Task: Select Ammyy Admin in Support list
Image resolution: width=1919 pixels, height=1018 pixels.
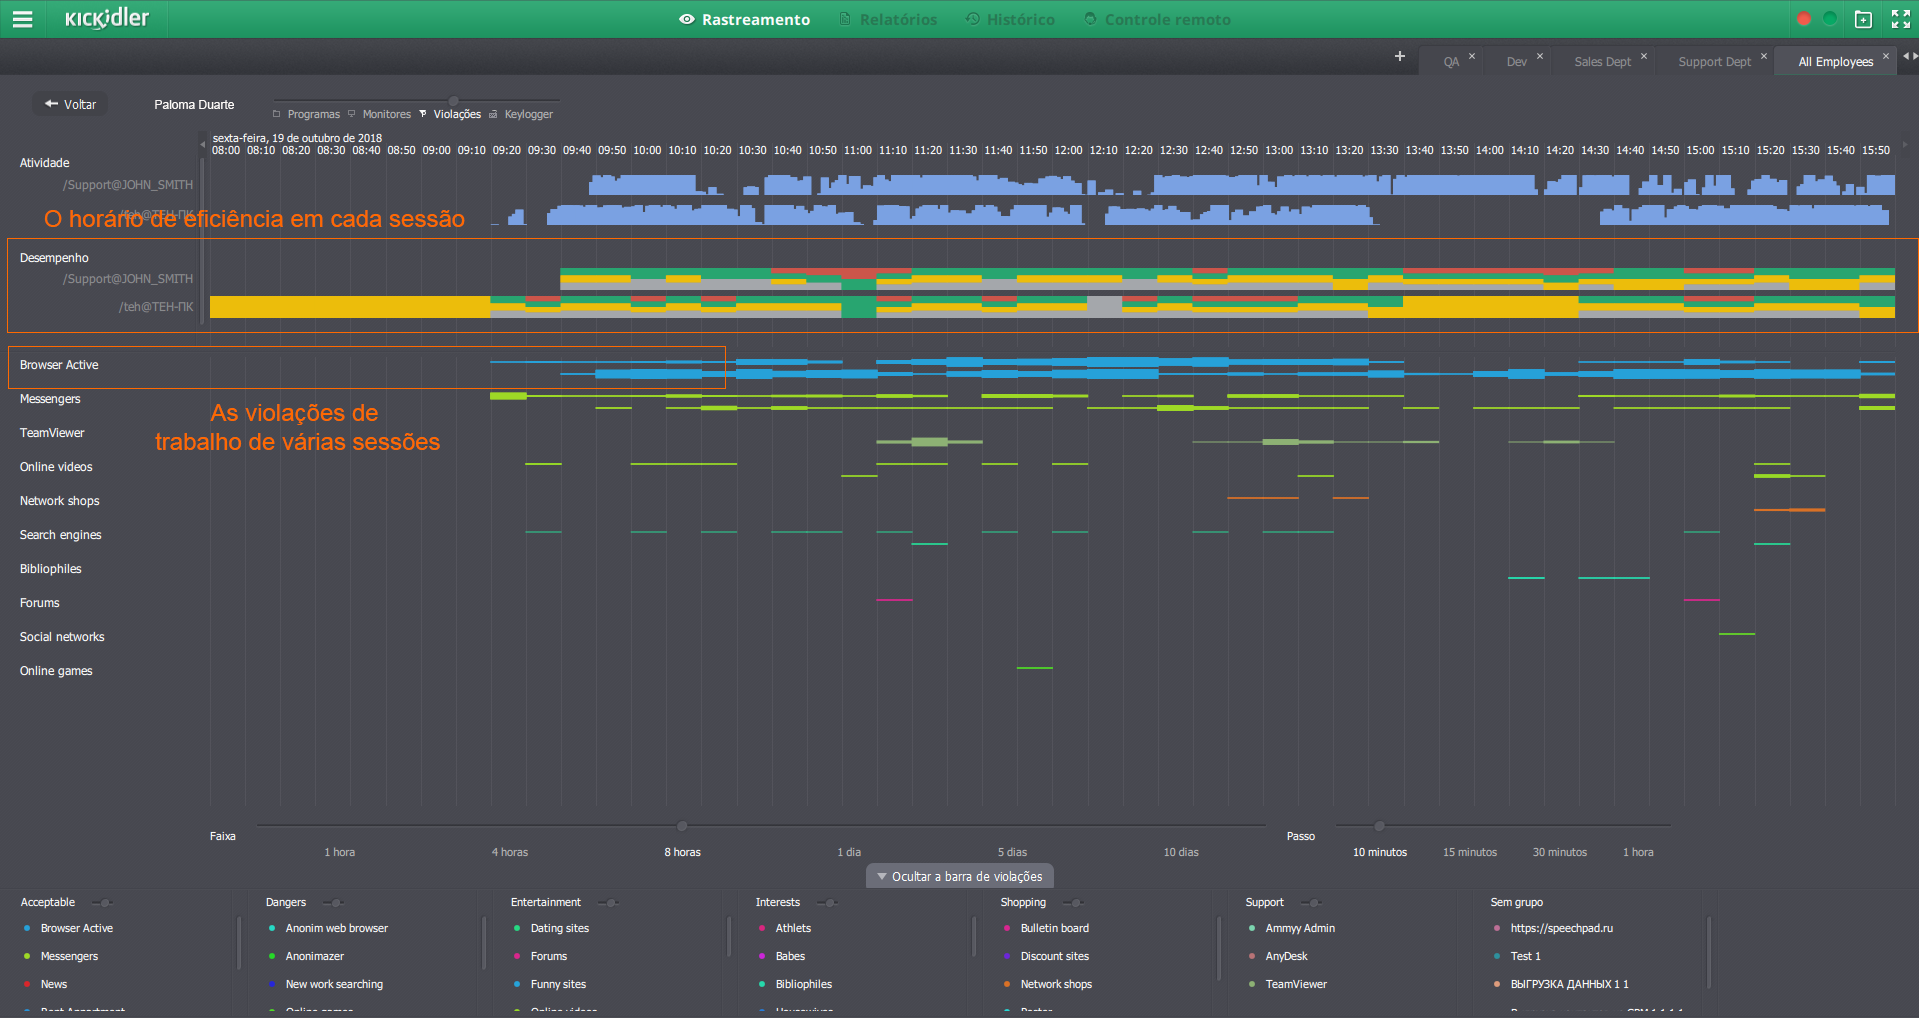Action: pyautogui.click(x=1300, y=928)
